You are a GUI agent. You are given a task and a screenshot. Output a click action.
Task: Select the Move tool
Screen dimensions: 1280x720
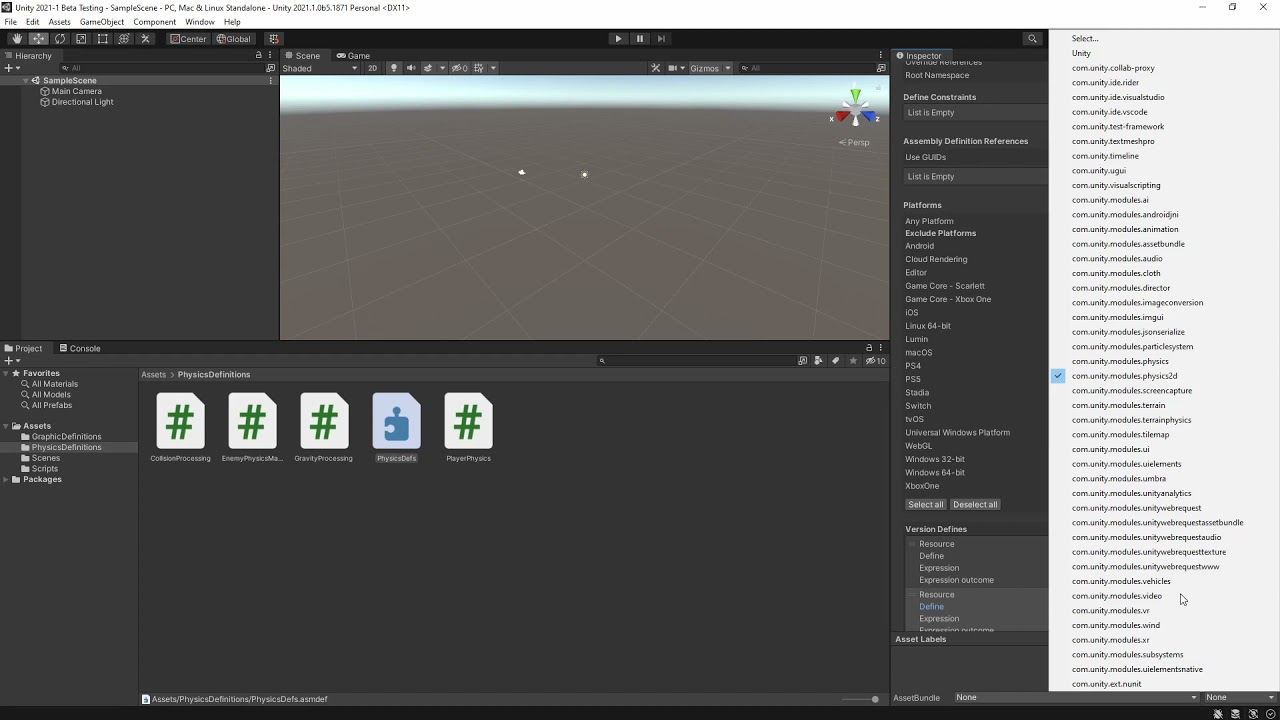point(38,39)
